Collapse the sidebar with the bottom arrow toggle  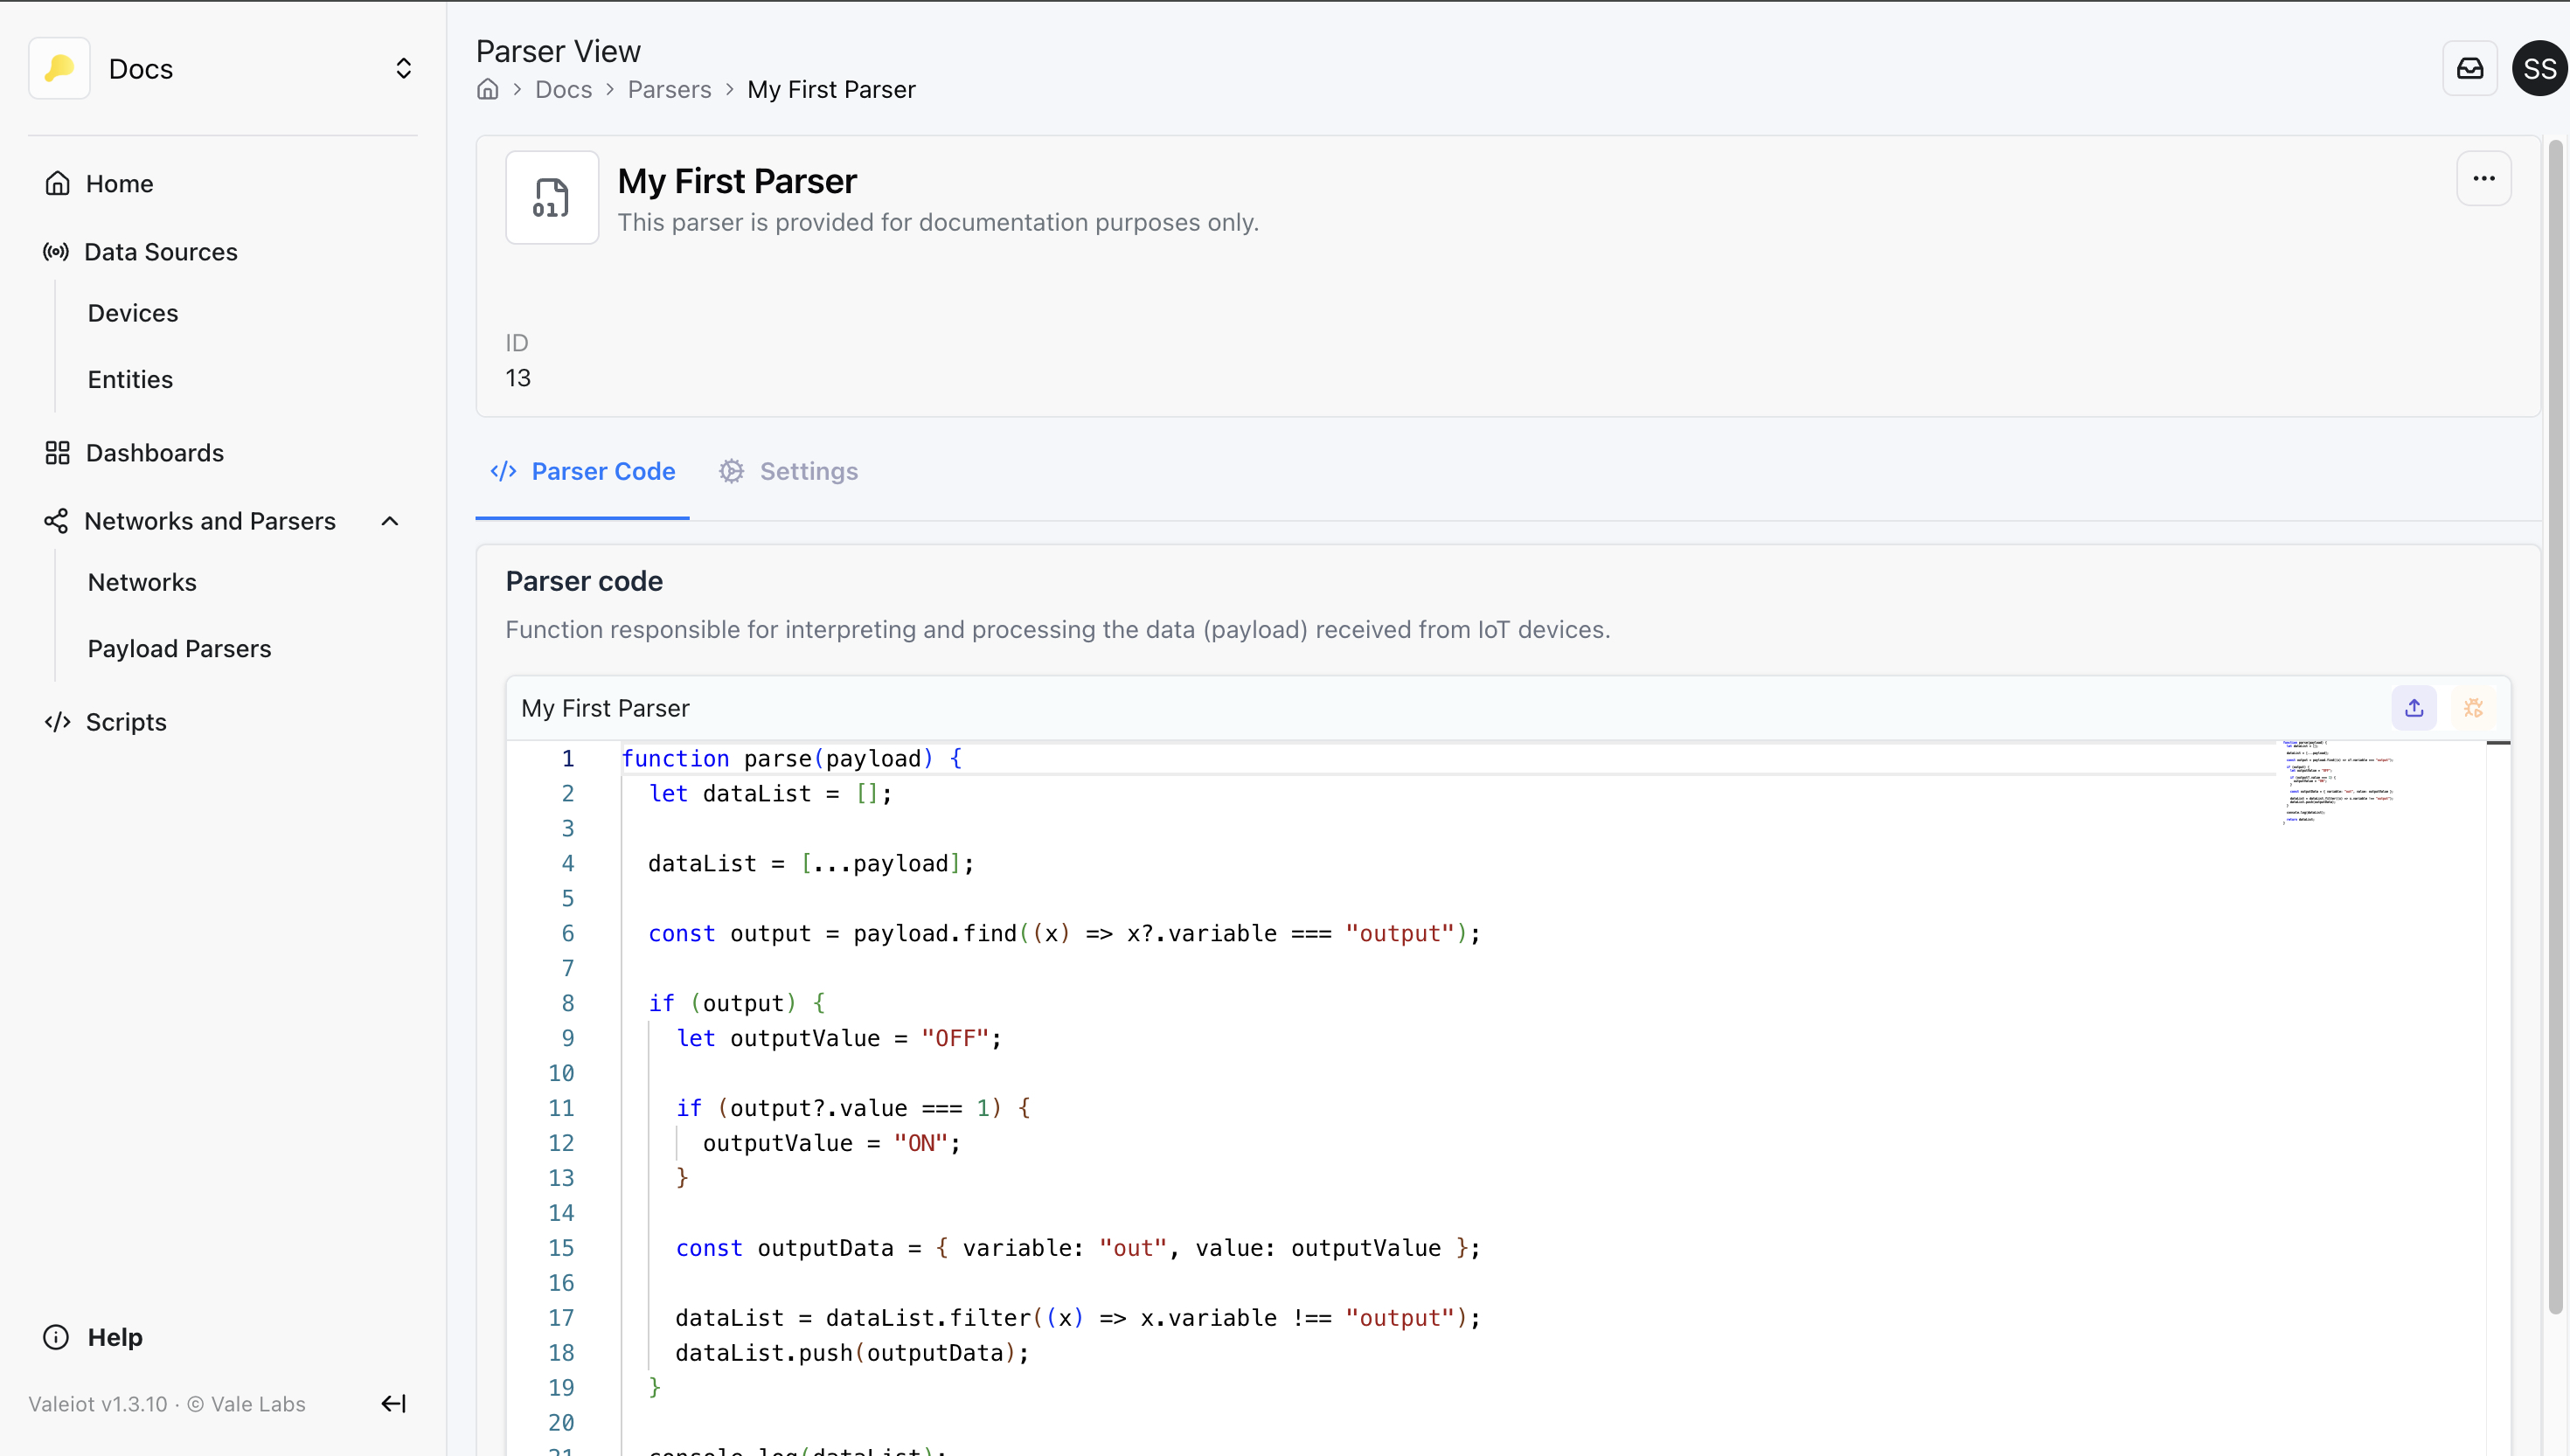tap(392, 1403)
